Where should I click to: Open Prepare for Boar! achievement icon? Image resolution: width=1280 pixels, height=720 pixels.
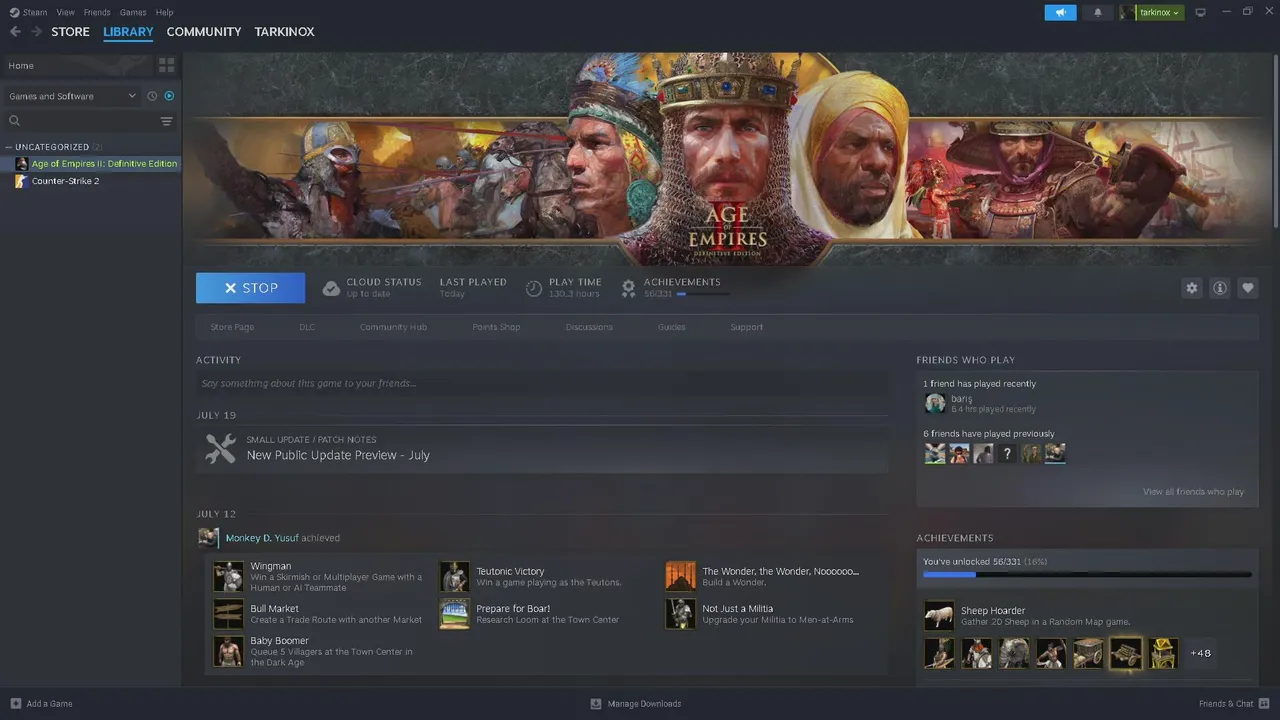pyautogui.click(x=454, y=614)
